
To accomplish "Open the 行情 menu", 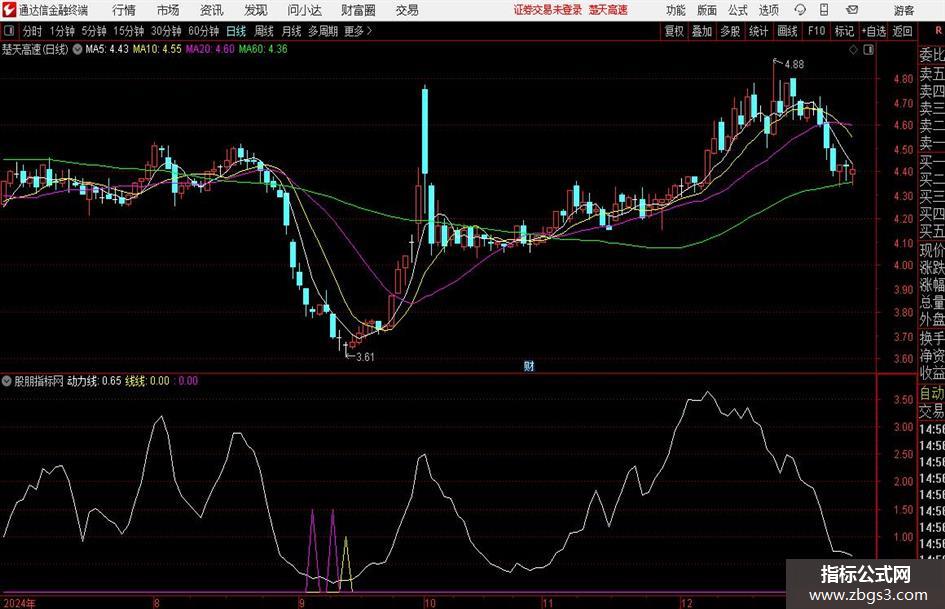I will coord(124,10).
